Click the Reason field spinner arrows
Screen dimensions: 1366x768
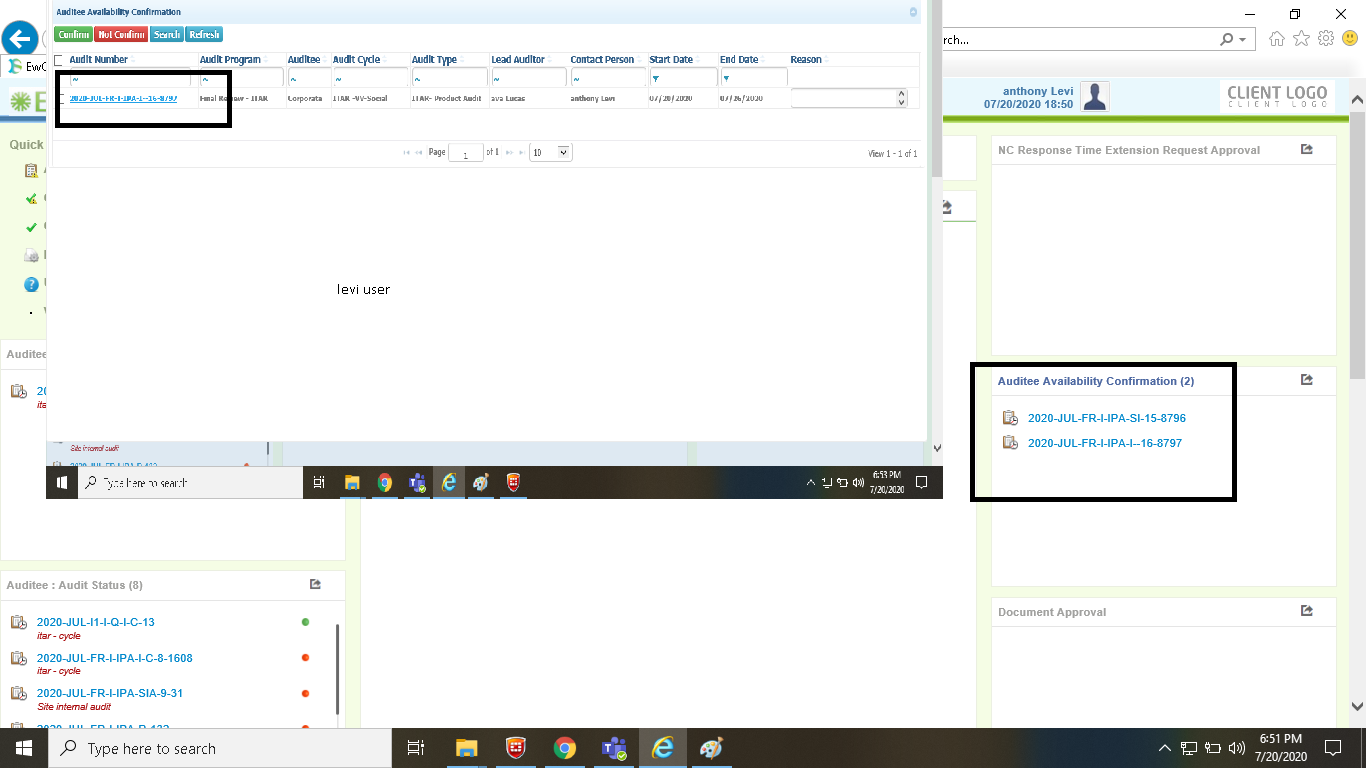point(901,98)
